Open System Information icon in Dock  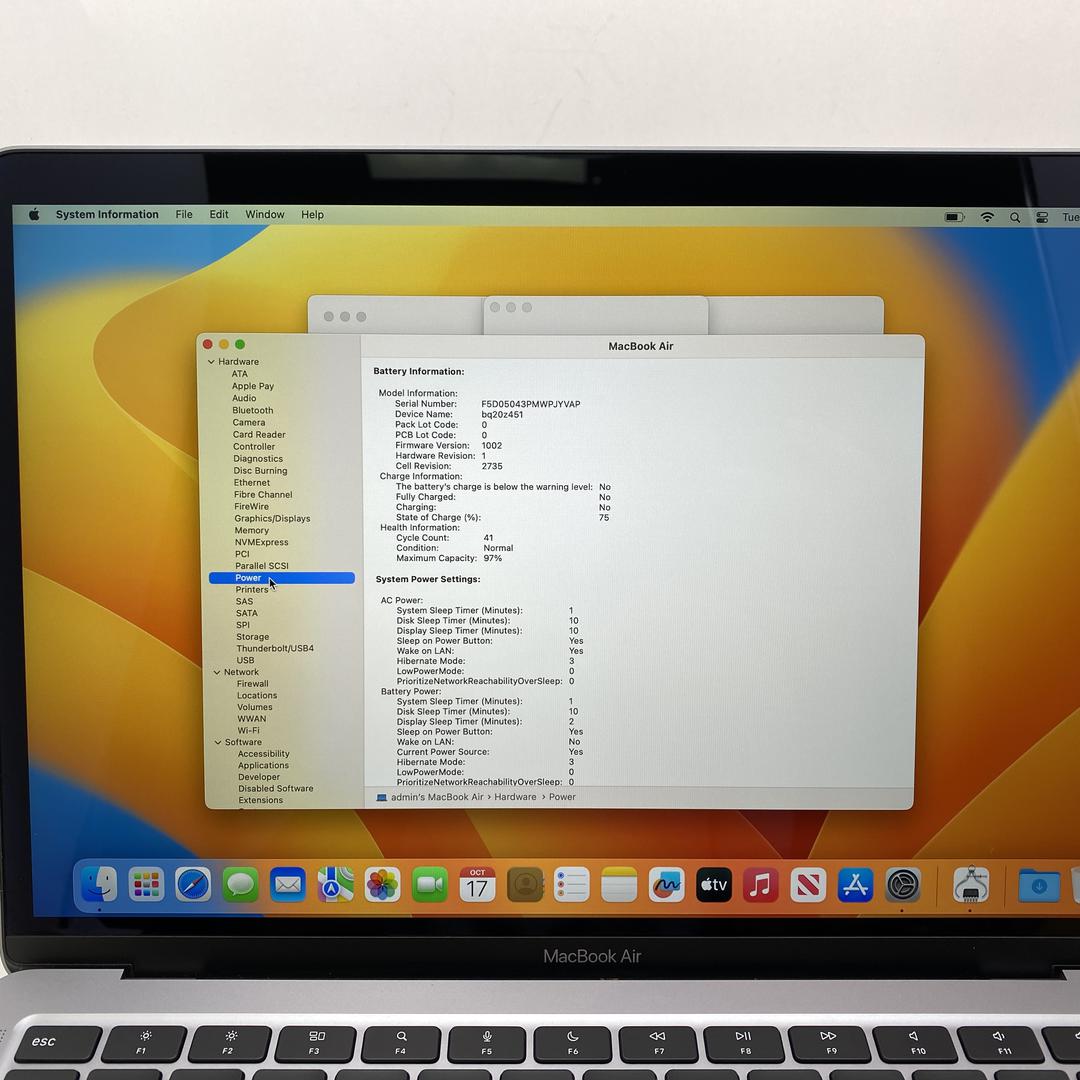(x=970, y=884)
